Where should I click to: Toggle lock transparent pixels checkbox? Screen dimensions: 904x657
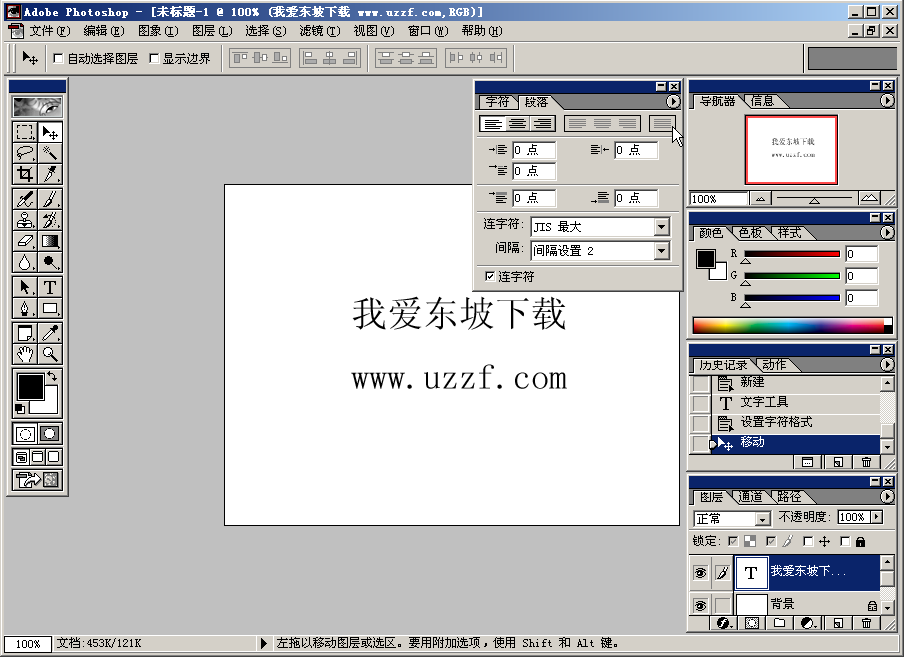[733, 541]
